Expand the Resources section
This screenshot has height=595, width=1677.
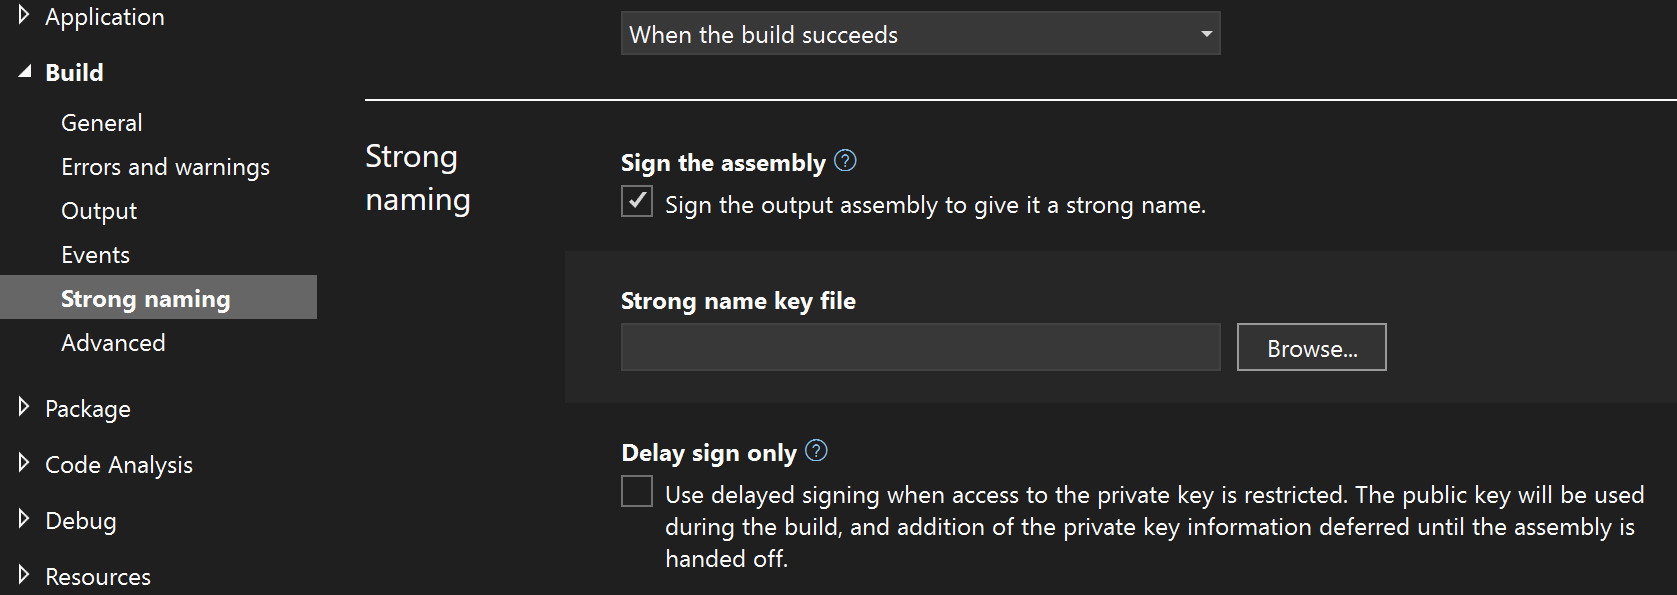pyautogui.click(x=23, y=575)
